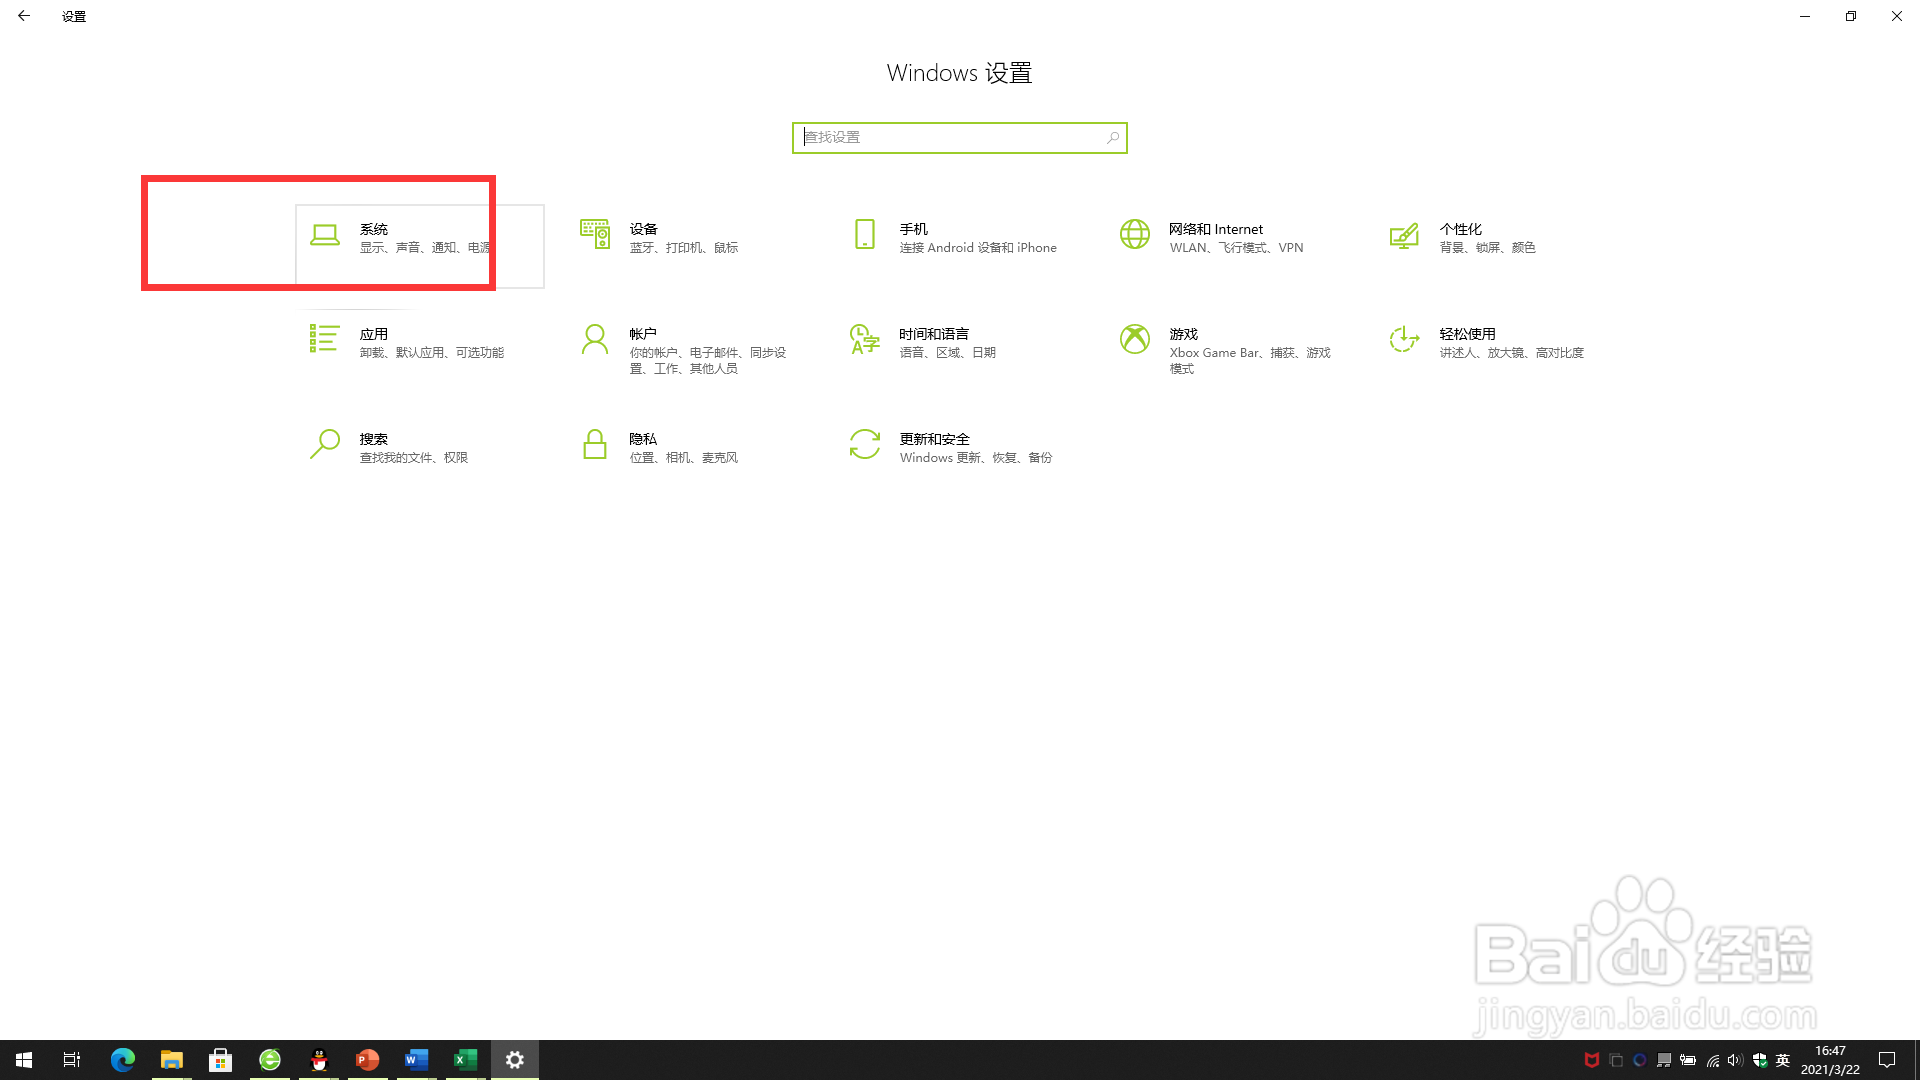This screenshot has height=1080, width=1920.
Task: Open Personalization (个性化) icon
Action: 1404,236
